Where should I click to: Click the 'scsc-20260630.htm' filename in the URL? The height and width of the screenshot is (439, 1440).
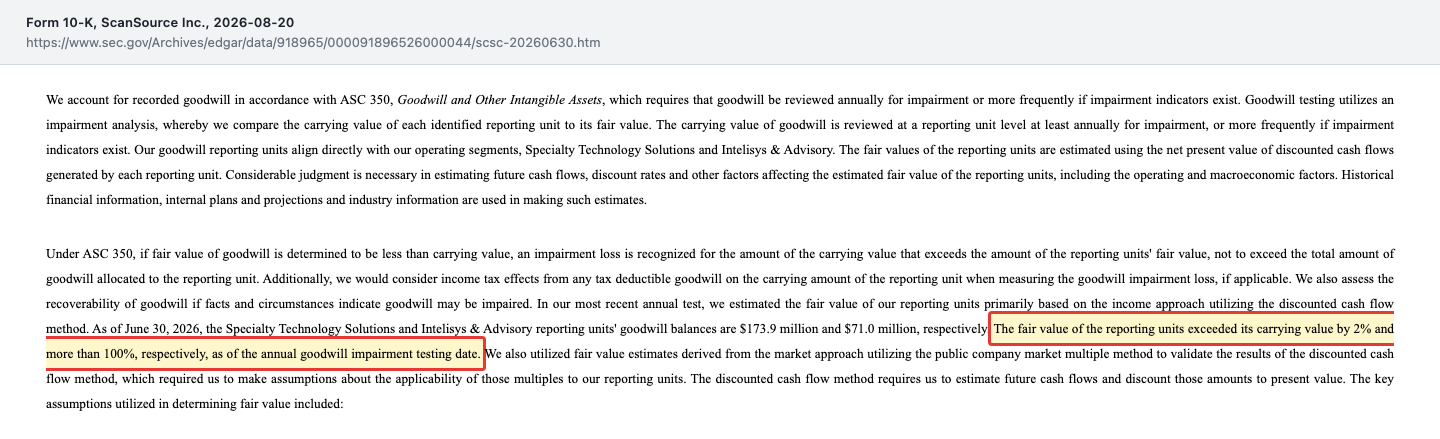(540, 43)
